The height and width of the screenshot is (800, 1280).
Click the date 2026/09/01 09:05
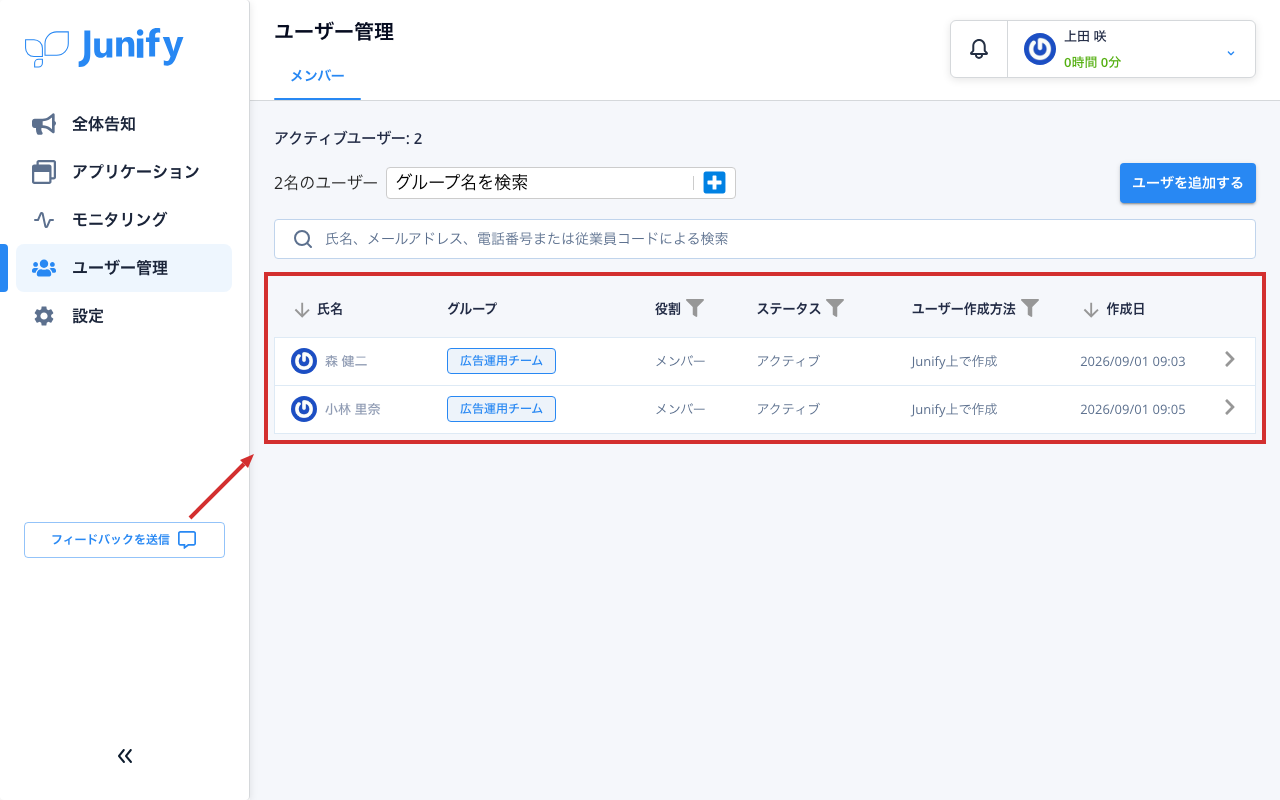(1133, 409)
